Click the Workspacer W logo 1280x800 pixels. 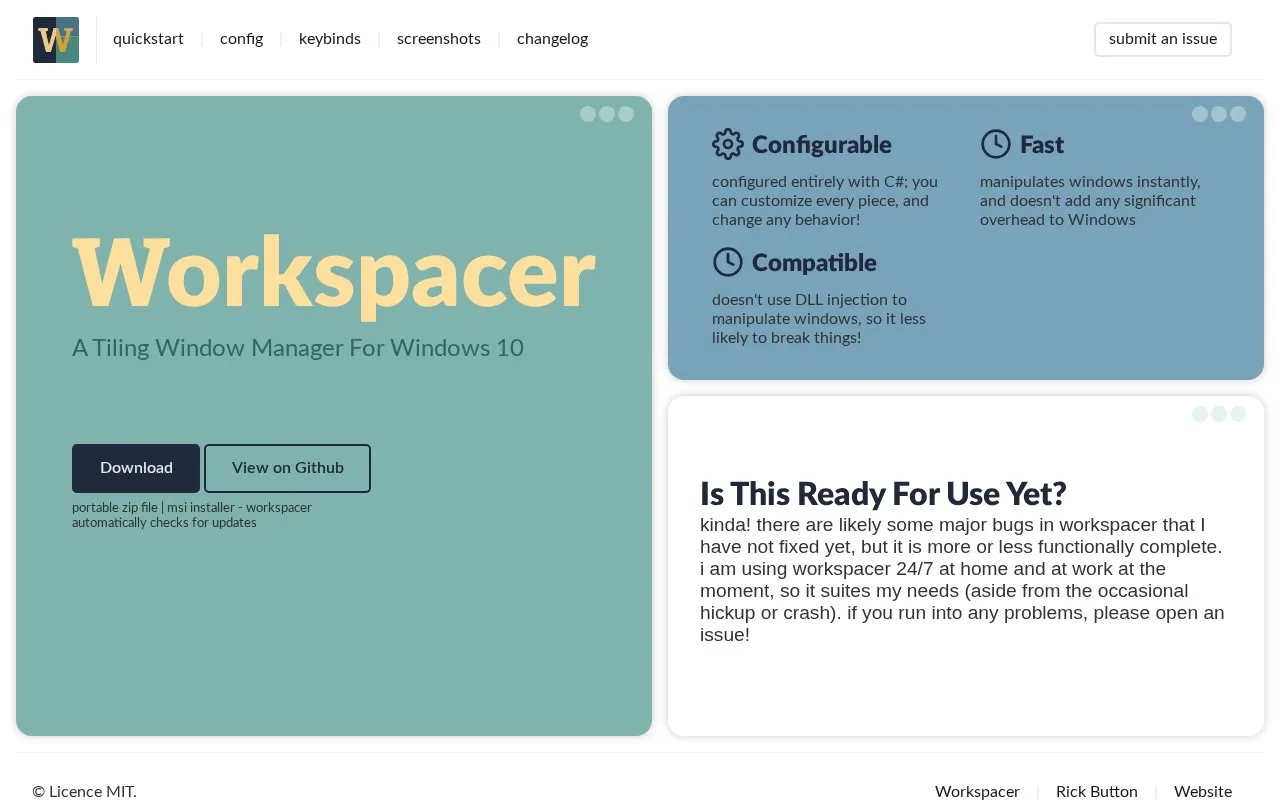coord(56,40)
